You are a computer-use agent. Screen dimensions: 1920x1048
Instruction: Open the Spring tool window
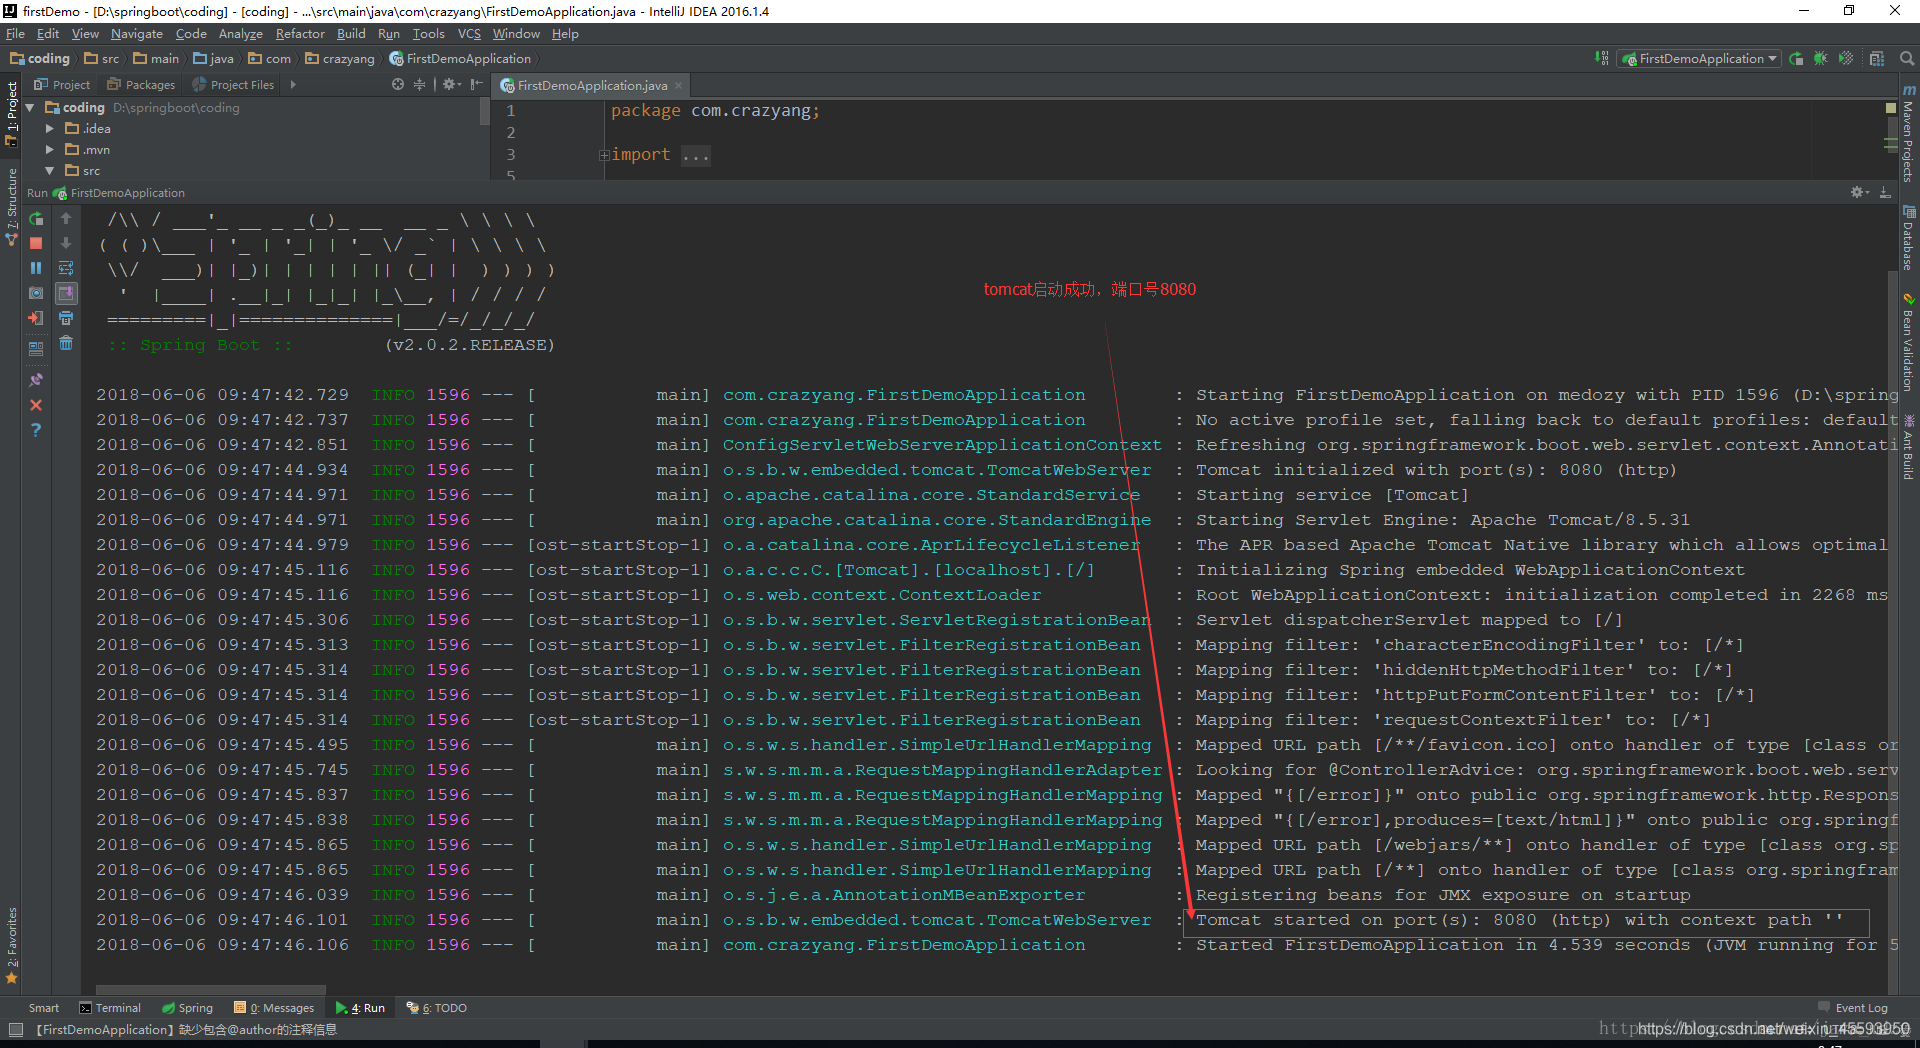click(x=187, y=1008)
